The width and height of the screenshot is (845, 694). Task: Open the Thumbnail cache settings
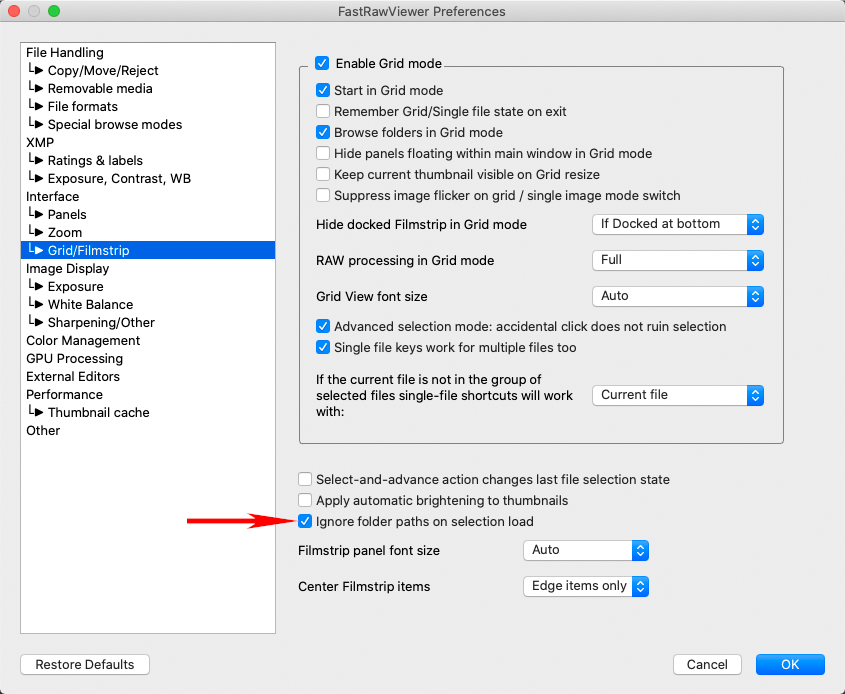pos(98,412)
